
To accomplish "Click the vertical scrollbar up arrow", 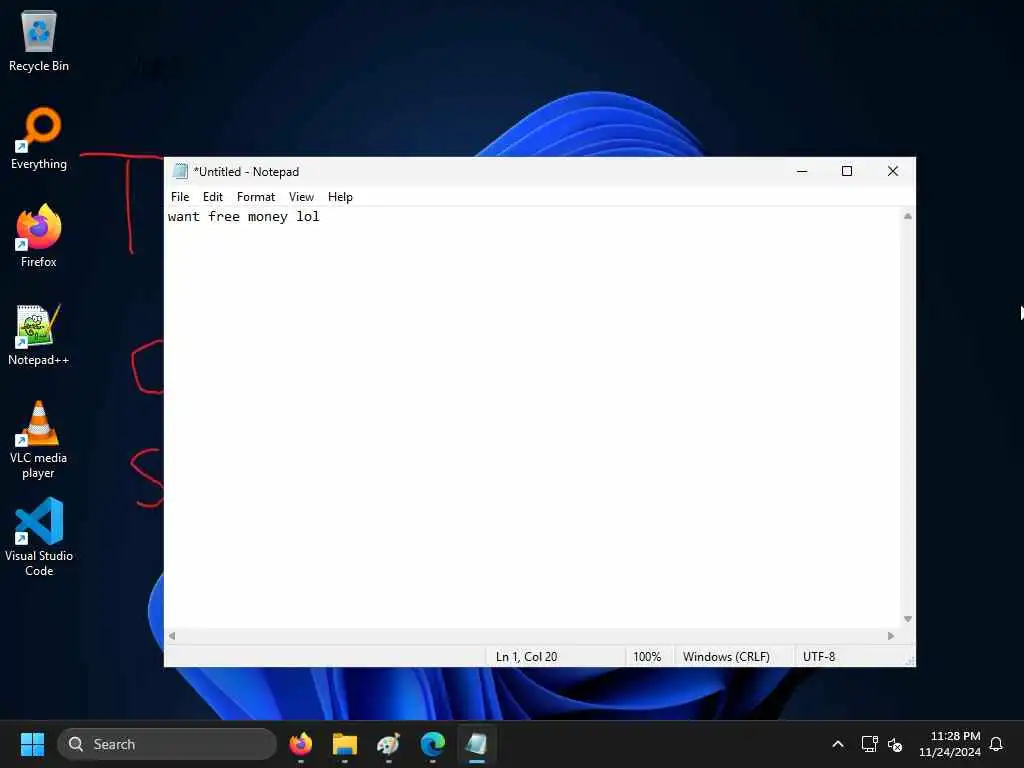I will pyautogui.click(x=907, y=216).
